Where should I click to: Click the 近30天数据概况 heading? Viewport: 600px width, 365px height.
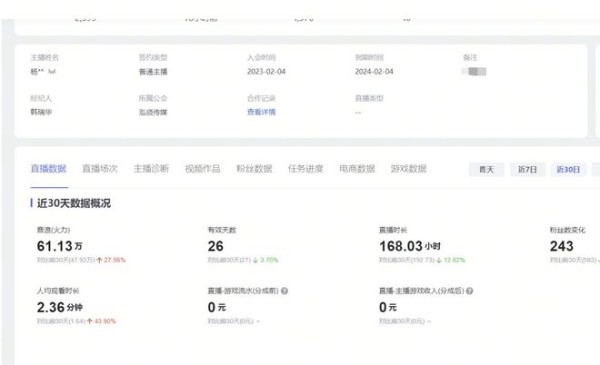tap(74, 203)
